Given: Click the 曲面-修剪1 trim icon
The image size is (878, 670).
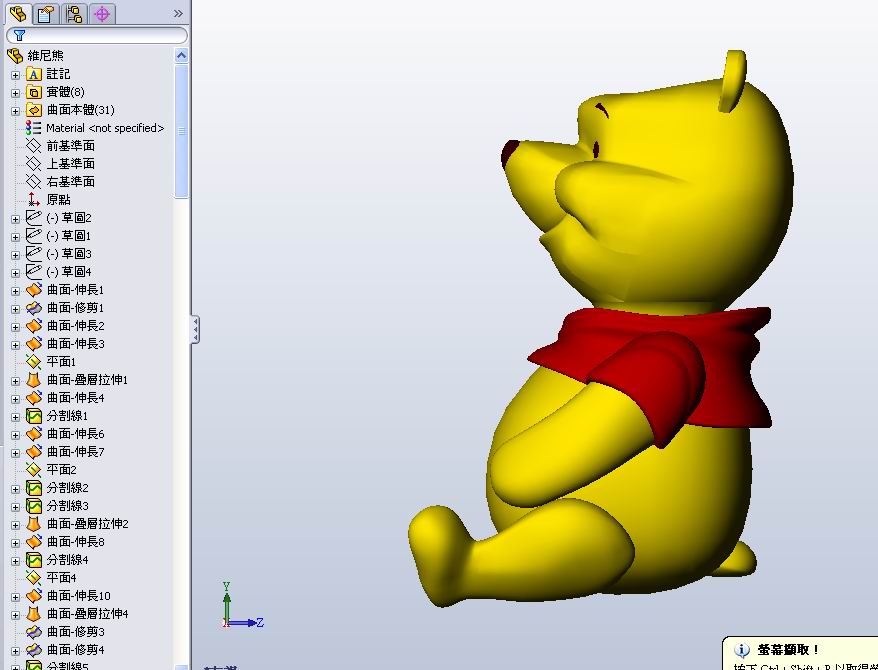Looking at the screenshot, I should click(x=34, y=308).
